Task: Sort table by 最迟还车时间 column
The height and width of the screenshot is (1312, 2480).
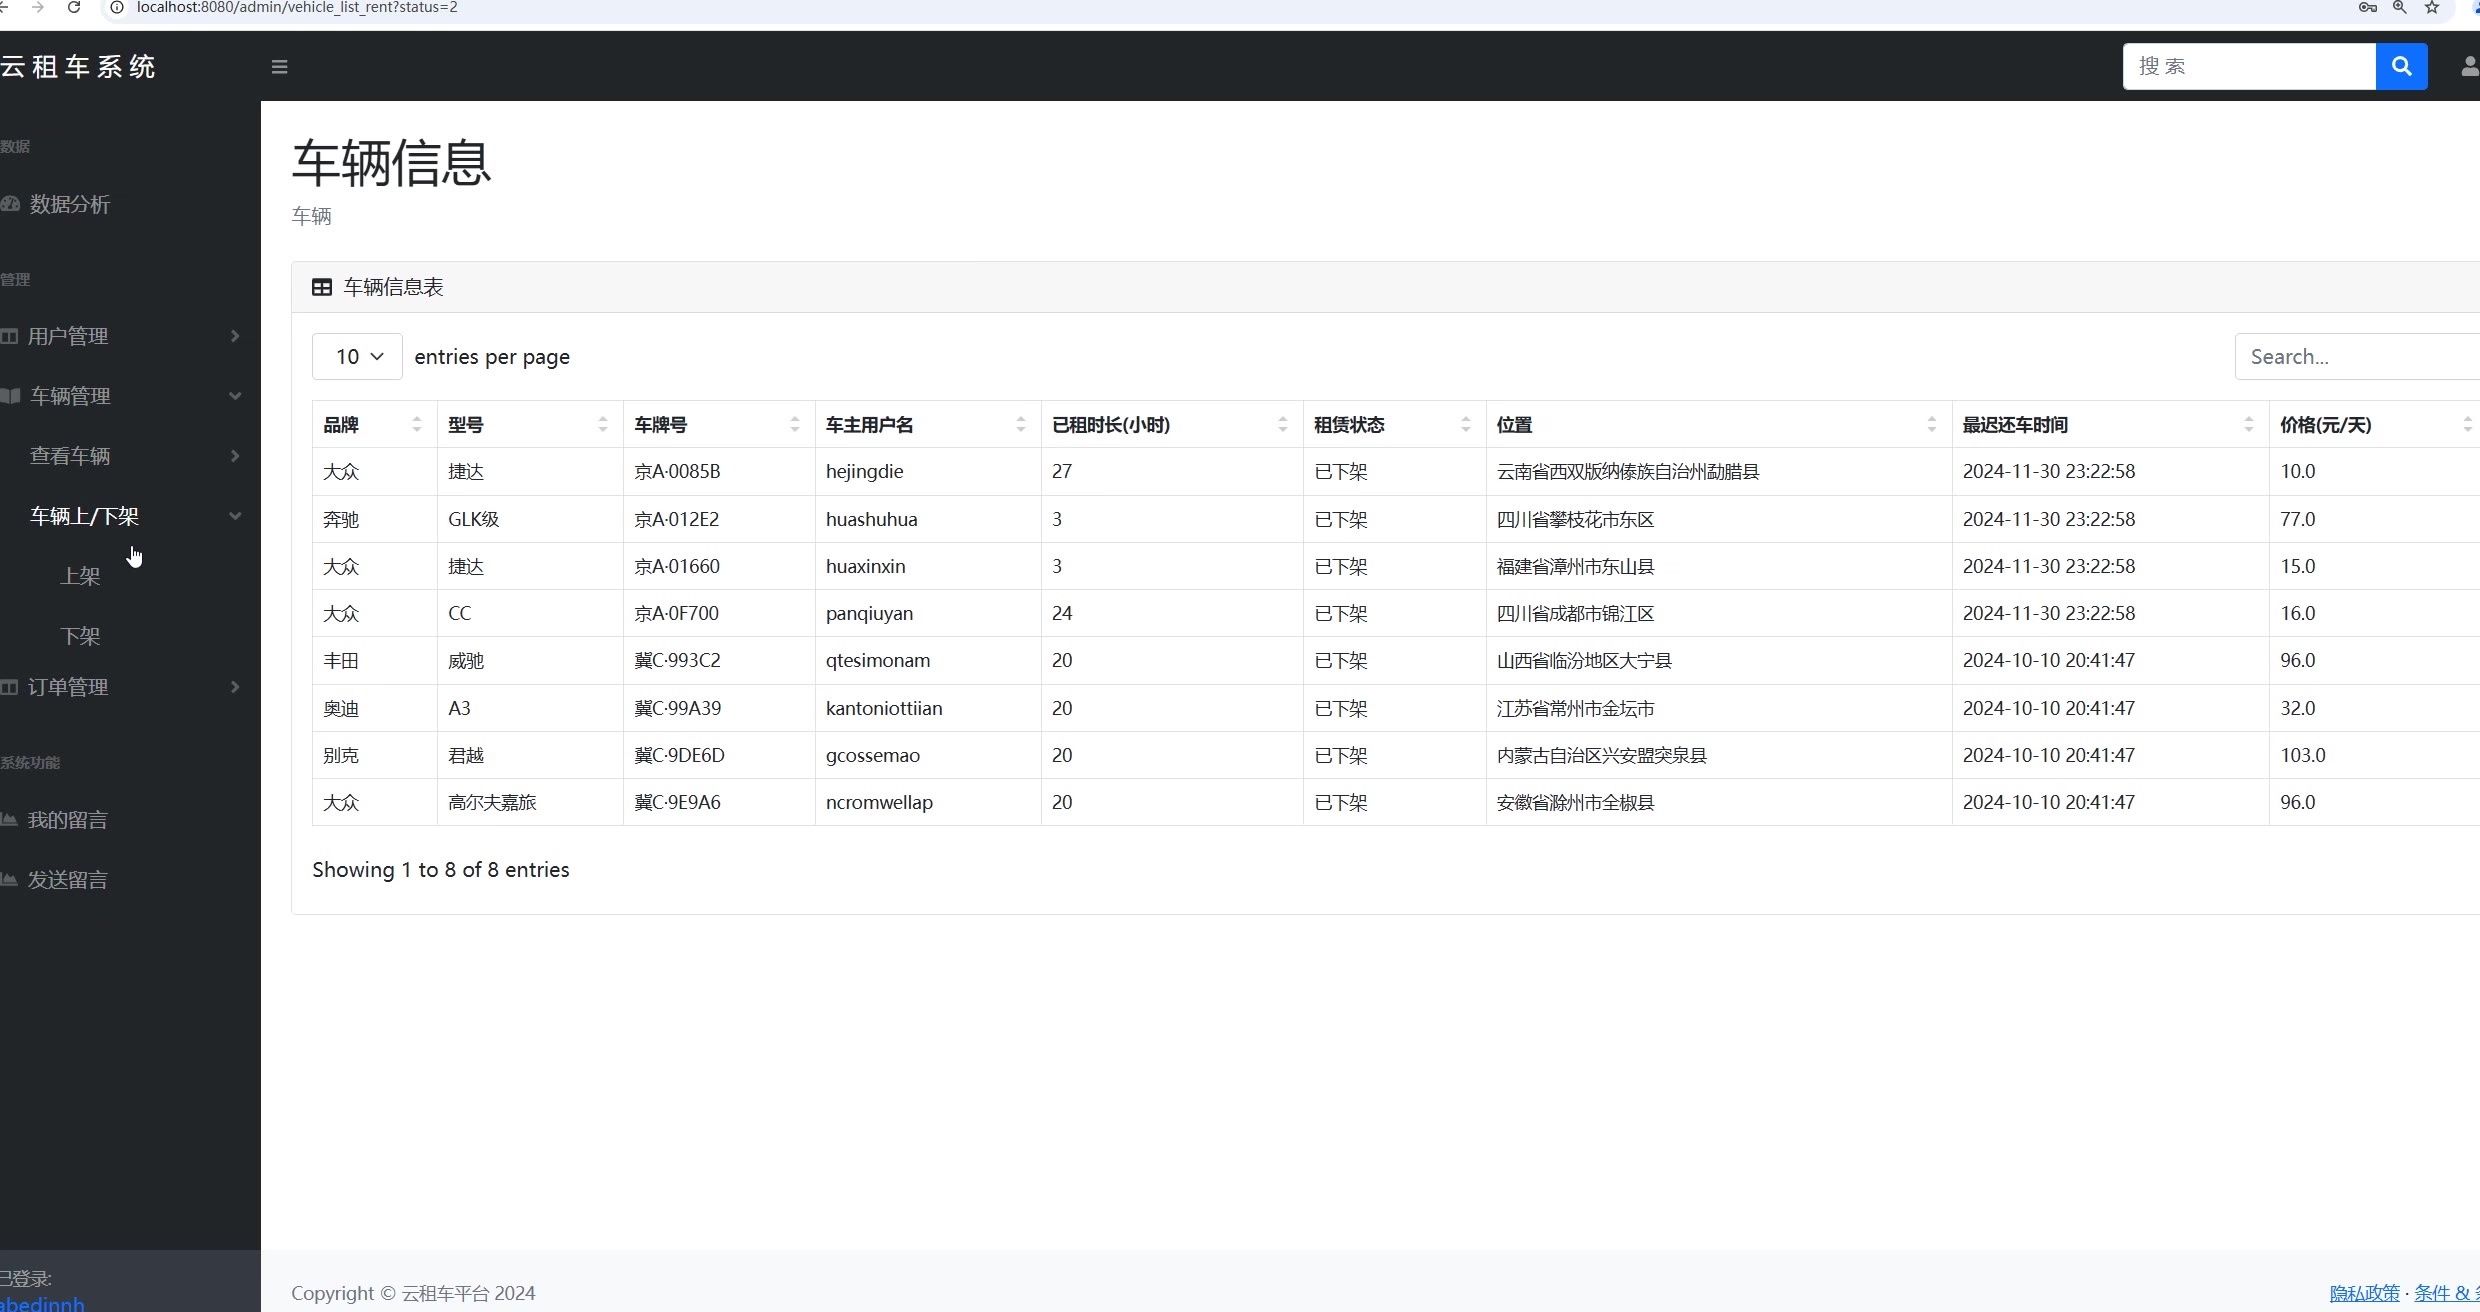Action: tap(2110, 425)
